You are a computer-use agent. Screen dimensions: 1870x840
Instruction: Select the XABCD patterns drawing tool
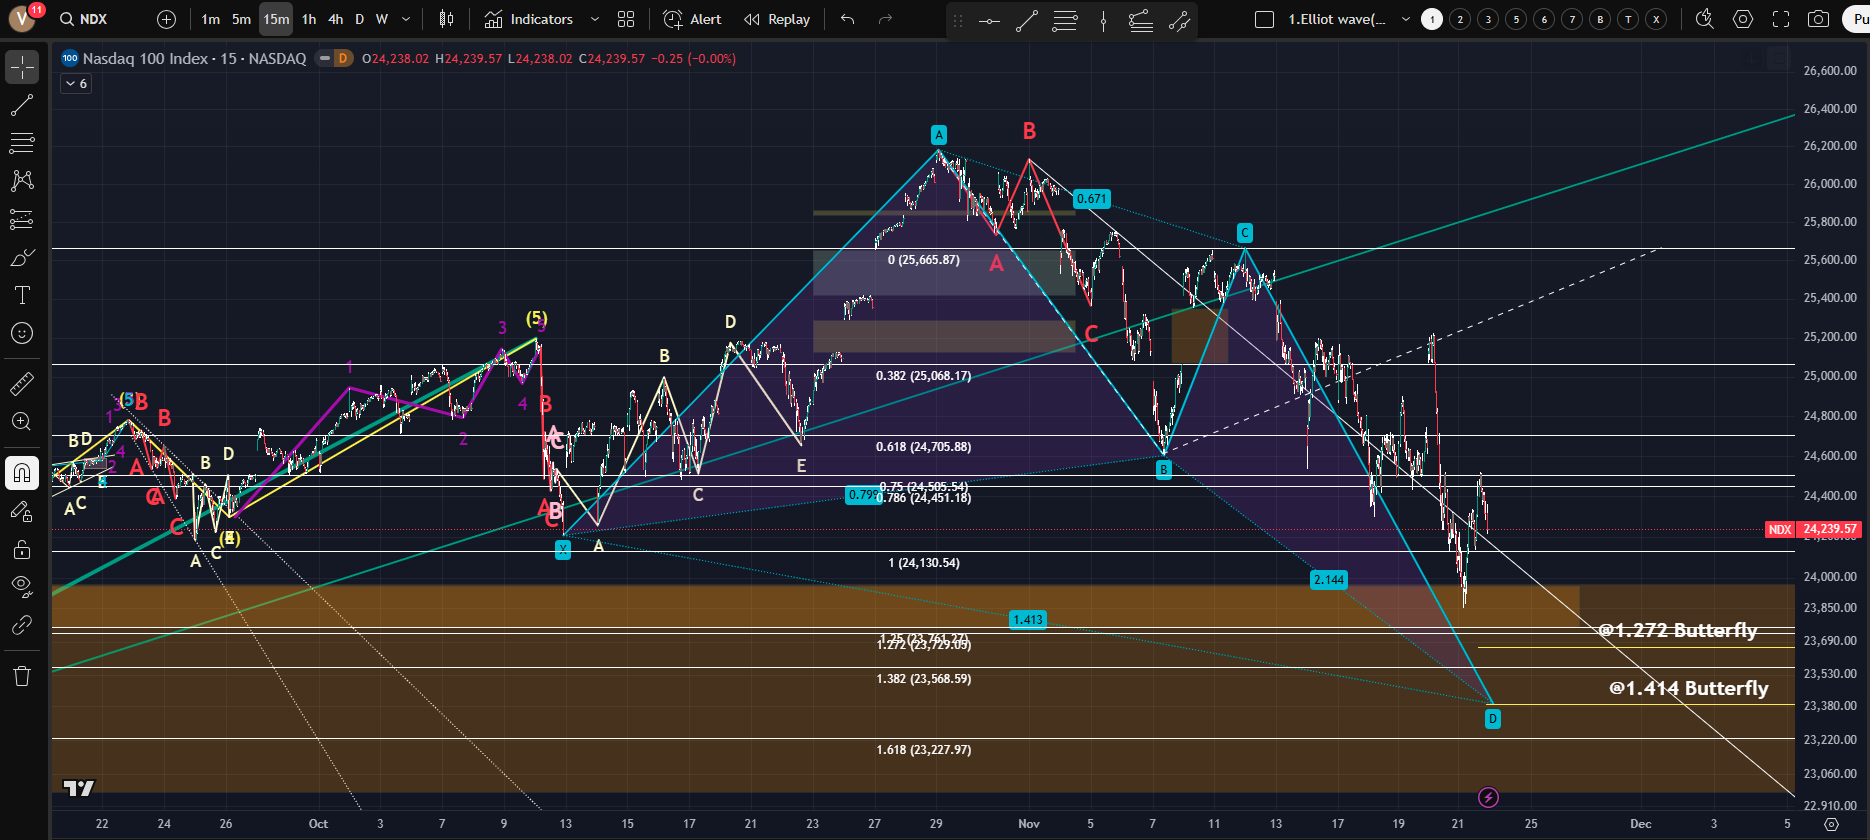click(22, 181)
